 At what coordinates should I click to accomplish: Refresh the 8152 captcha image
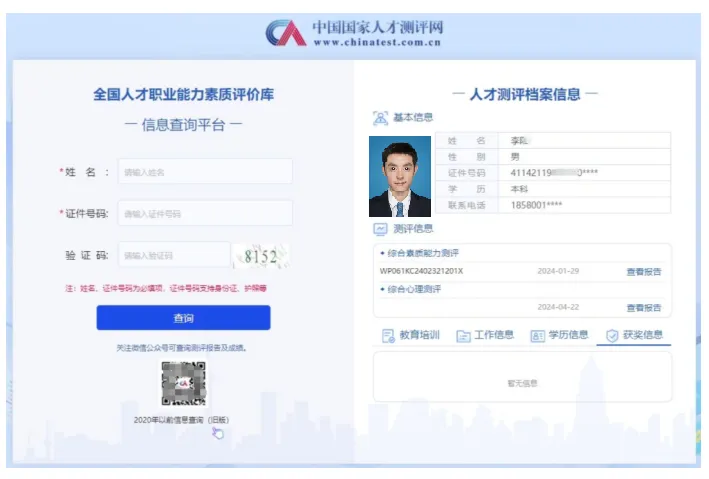pos(261,256)
